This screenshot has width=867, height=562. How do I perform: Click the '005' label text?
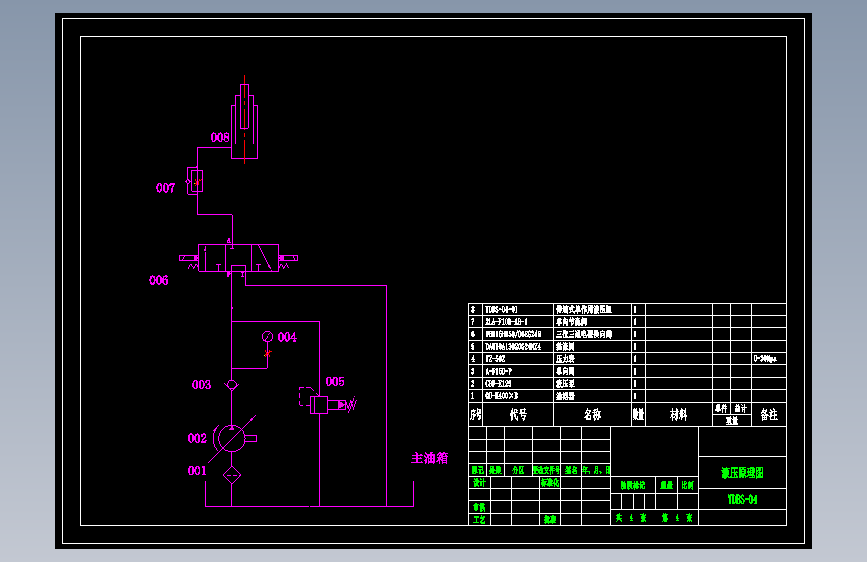[335, 382]
